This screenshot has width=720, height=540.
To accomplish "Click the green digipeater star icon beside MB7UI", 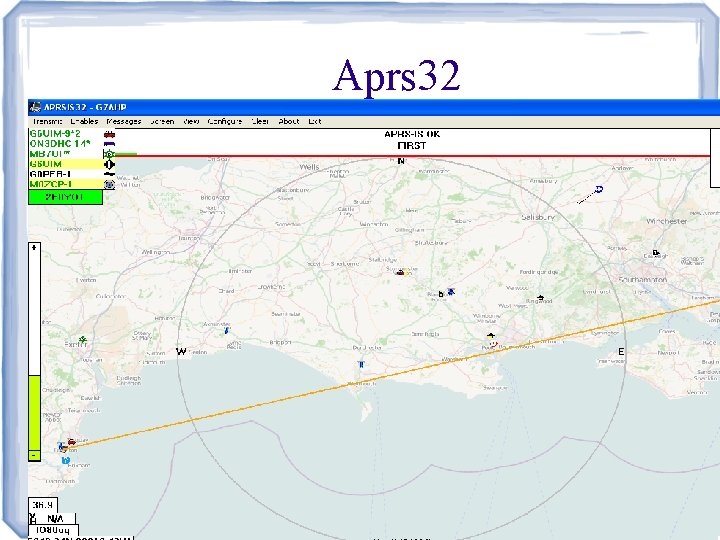I will (109, 154).
